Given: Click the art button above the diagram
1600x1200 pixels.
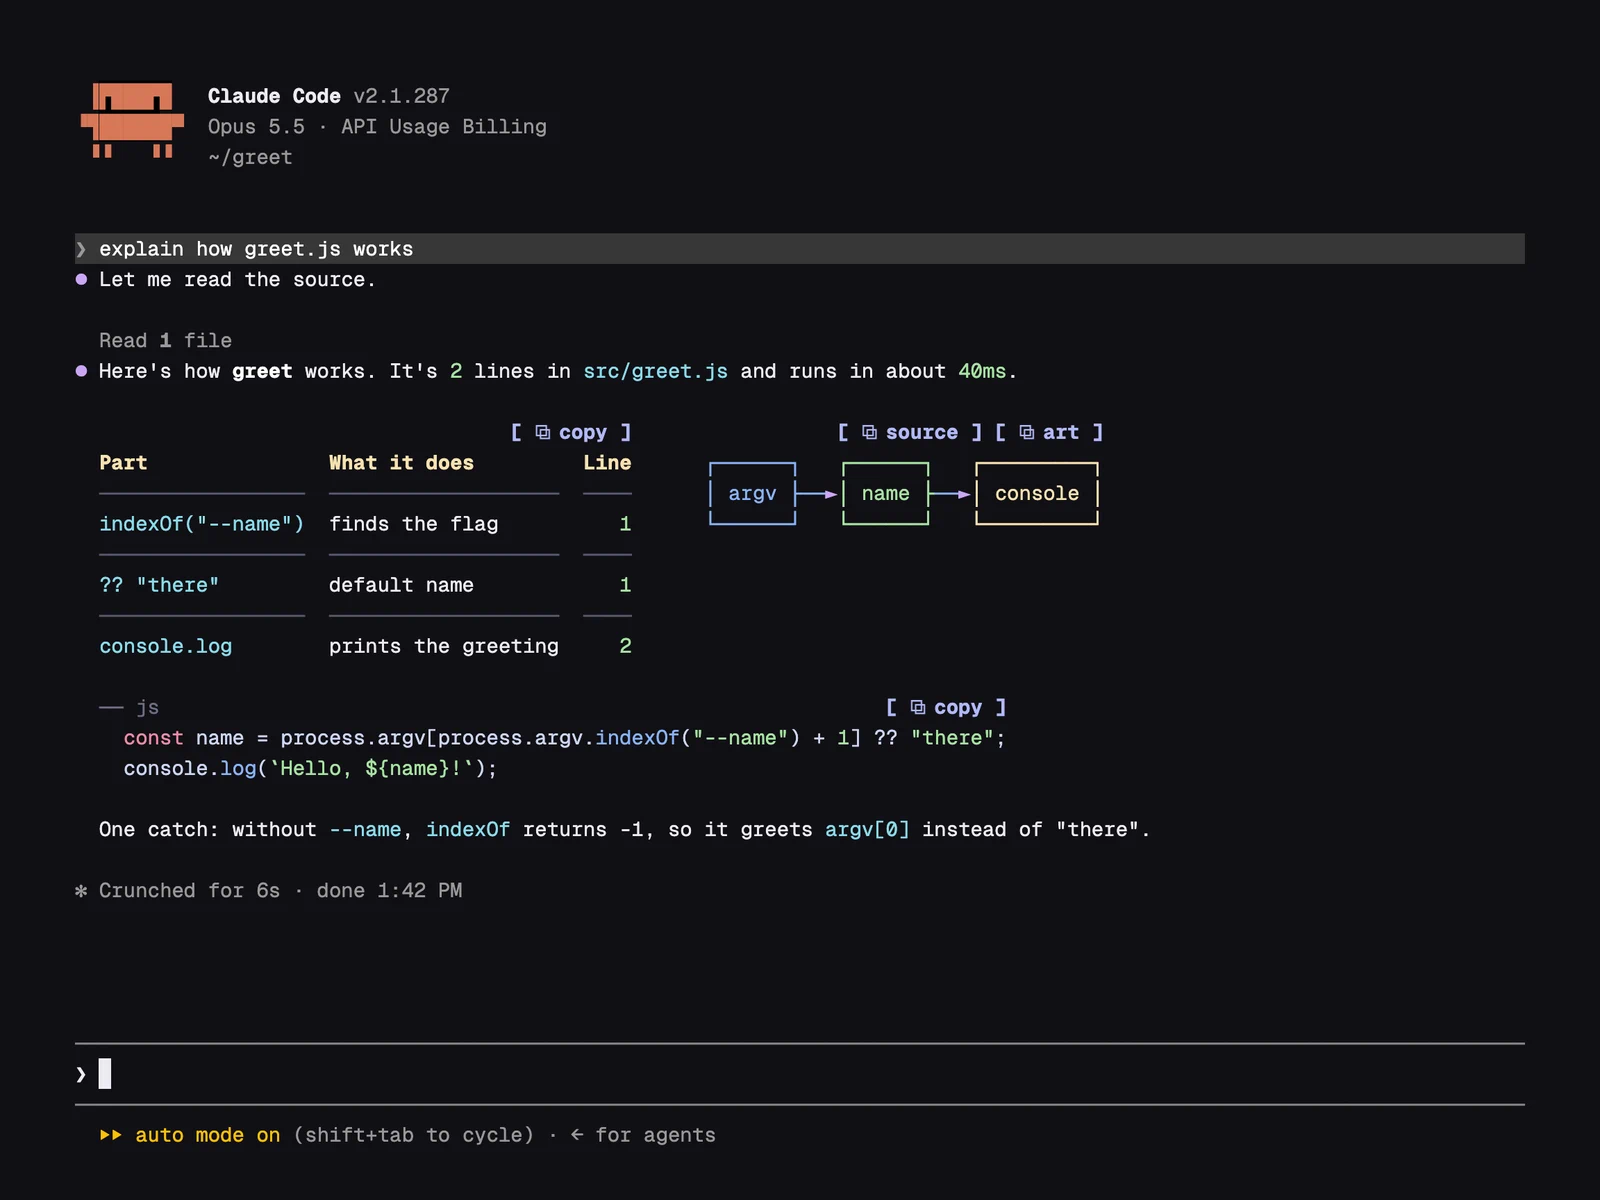Looking at the screenshot, I should coord(1049,432).
